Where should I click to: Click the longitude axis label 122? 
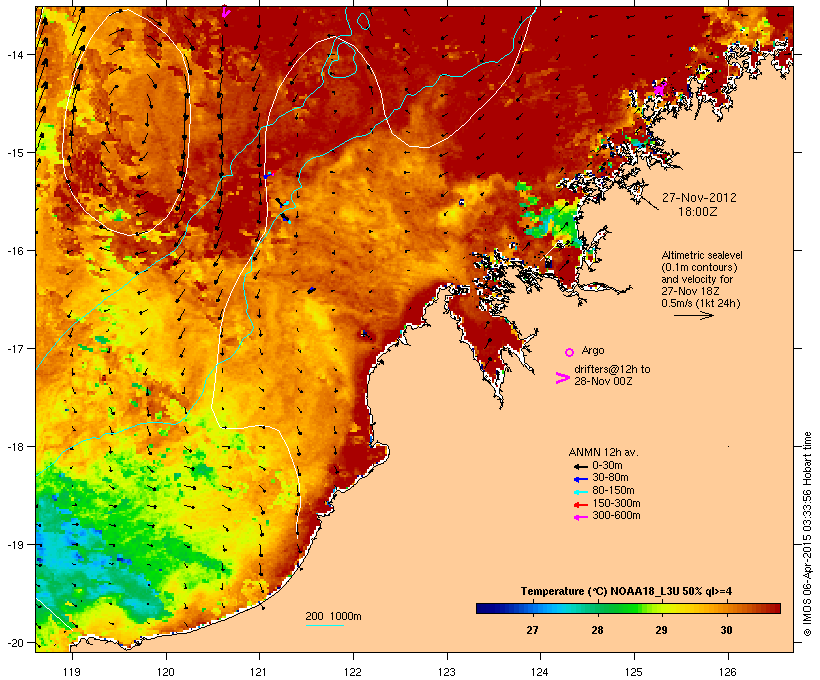coord(353,672)
